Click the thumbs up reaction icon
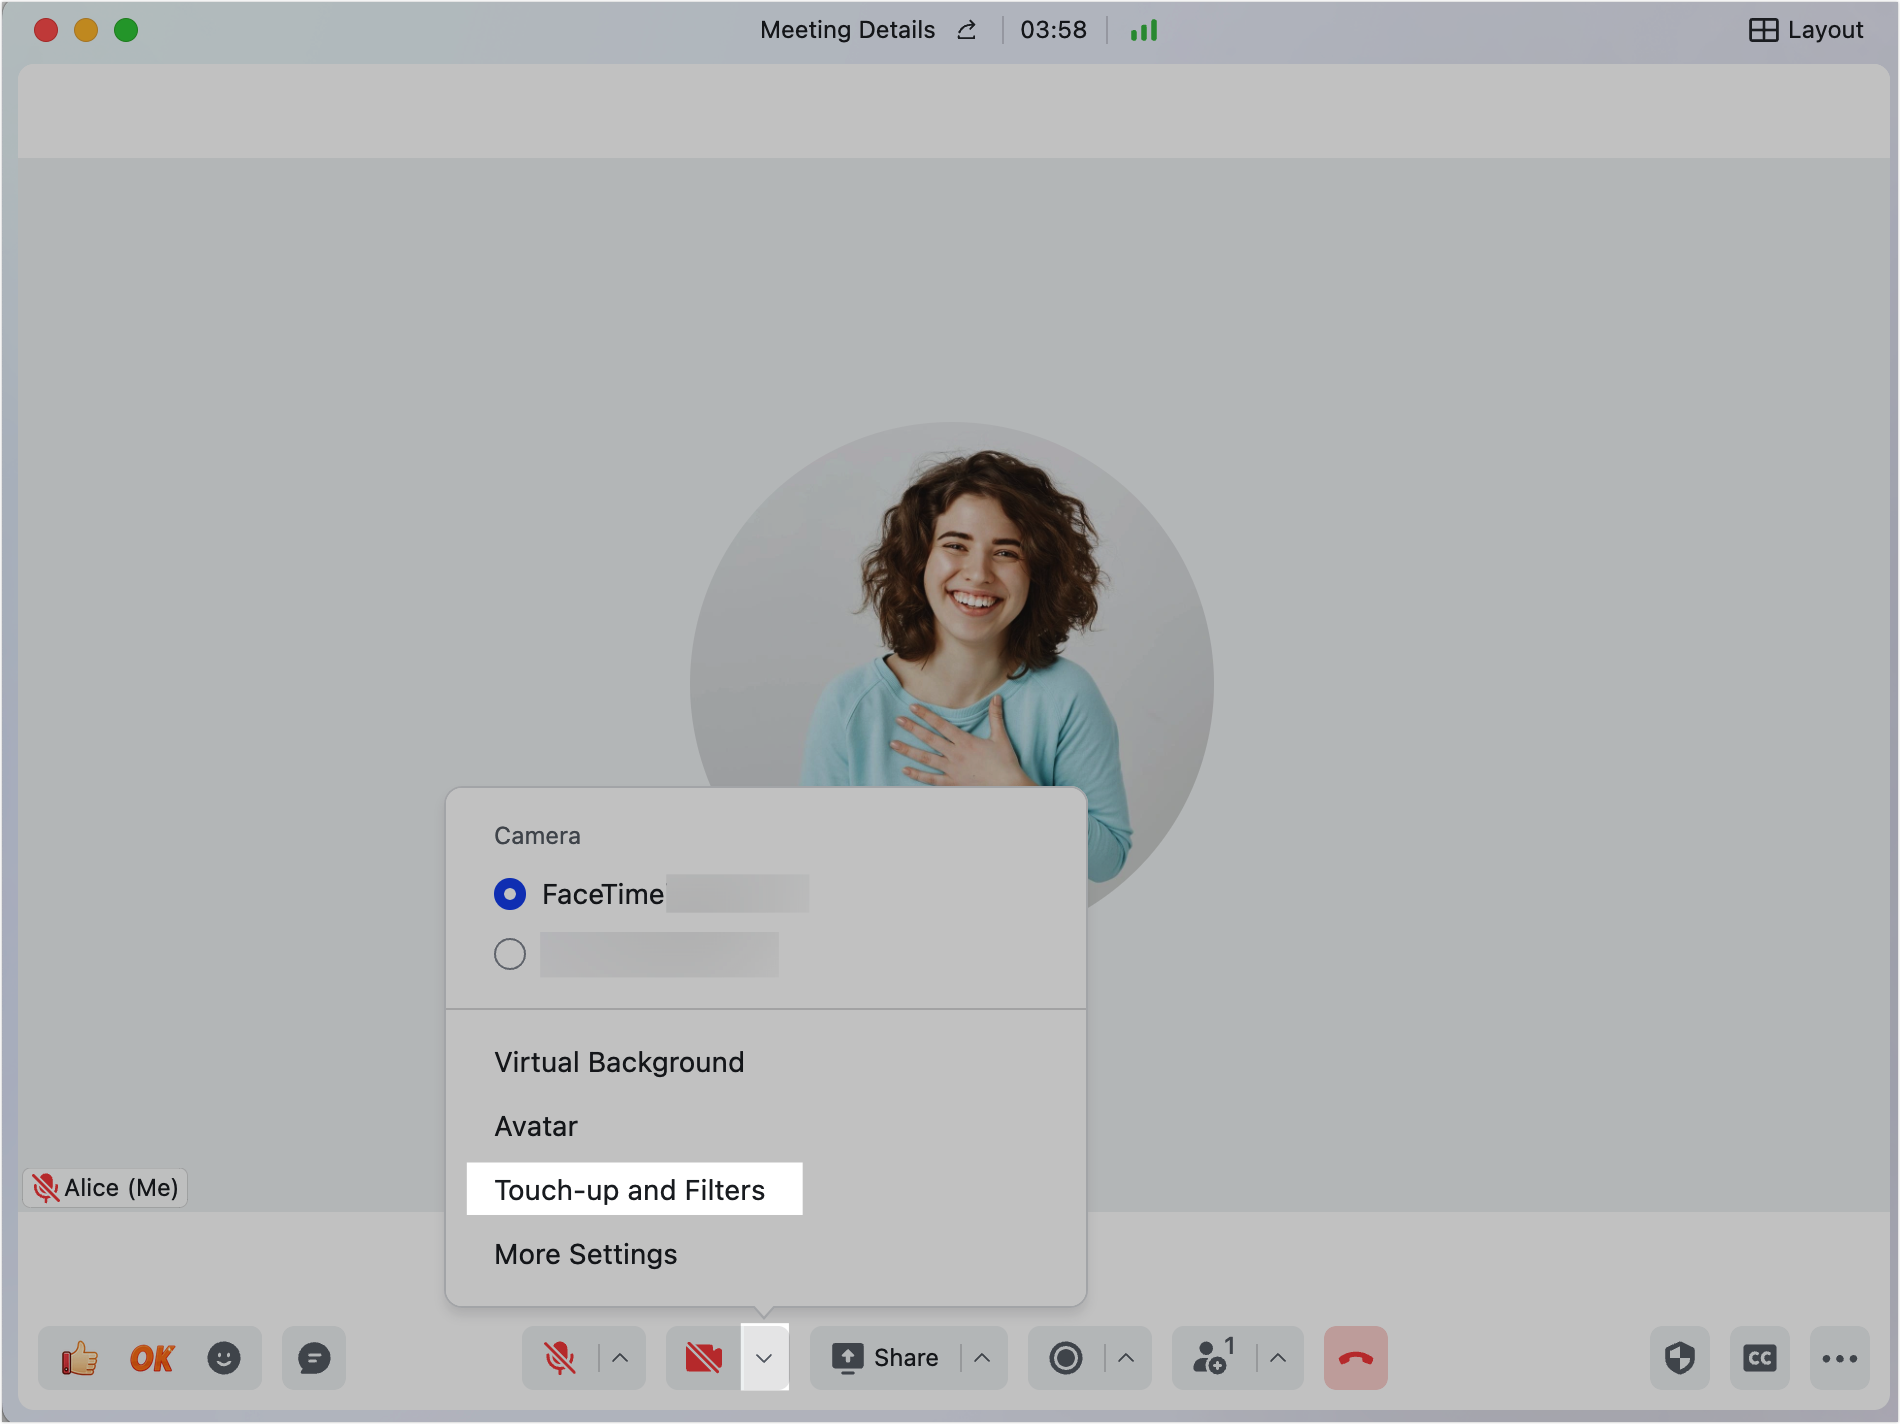 (80, 1358)
